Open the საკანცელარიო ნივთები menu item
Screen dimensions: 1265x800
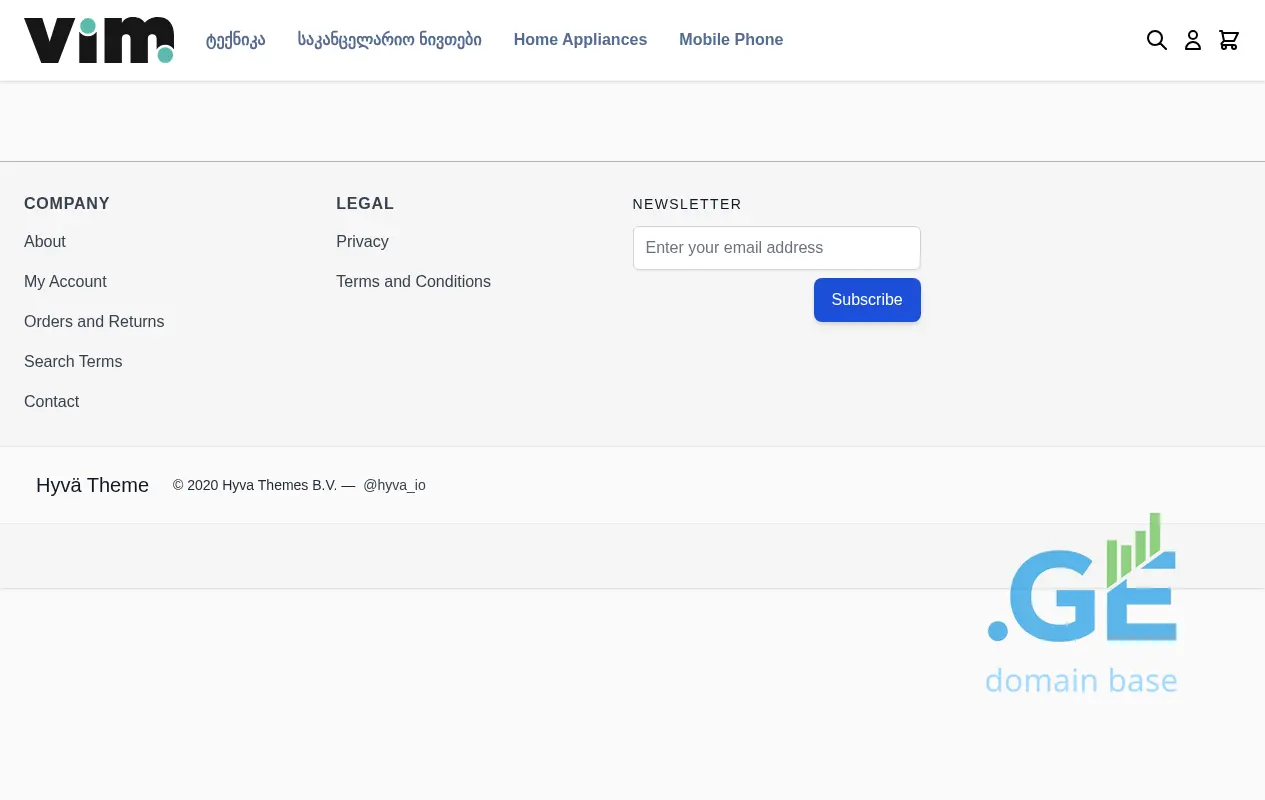pos(389,40)
